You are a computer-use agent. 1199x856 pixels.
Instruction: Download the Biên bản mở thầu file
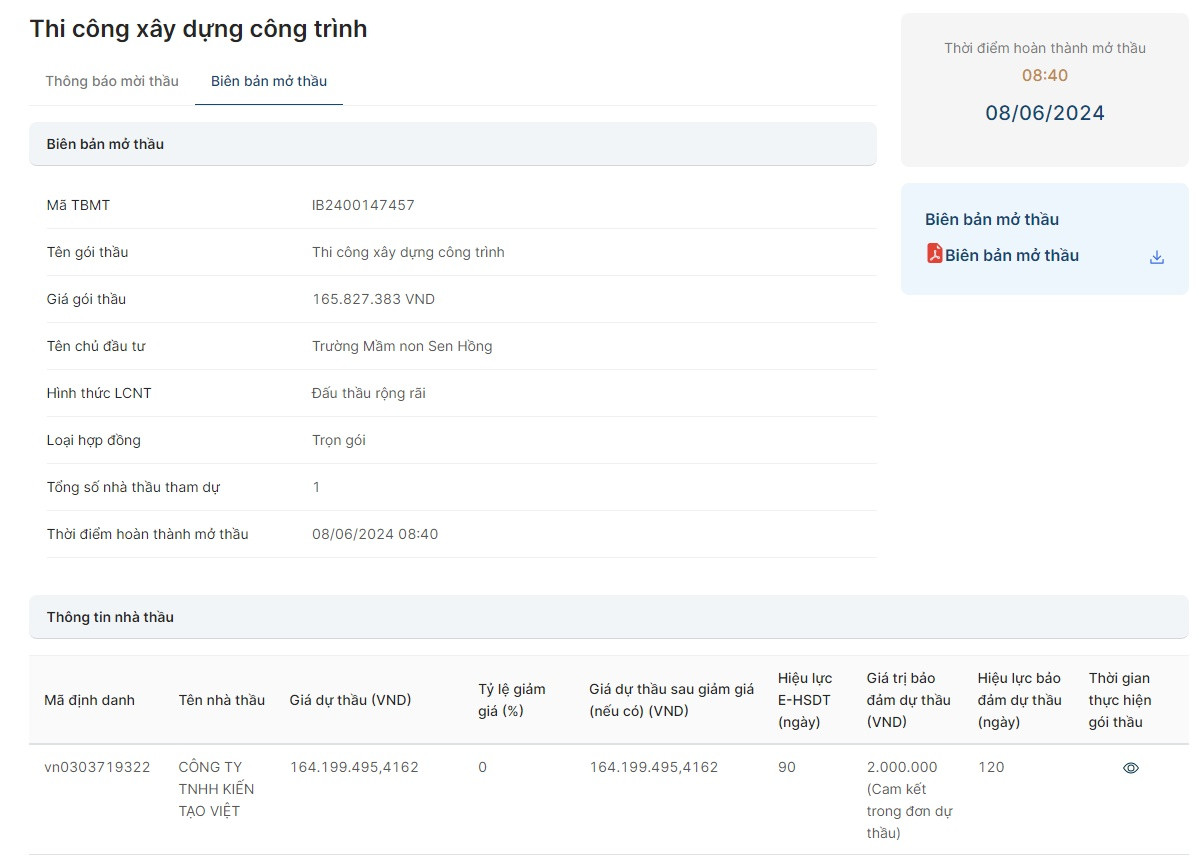click(x=1156, y=257)
